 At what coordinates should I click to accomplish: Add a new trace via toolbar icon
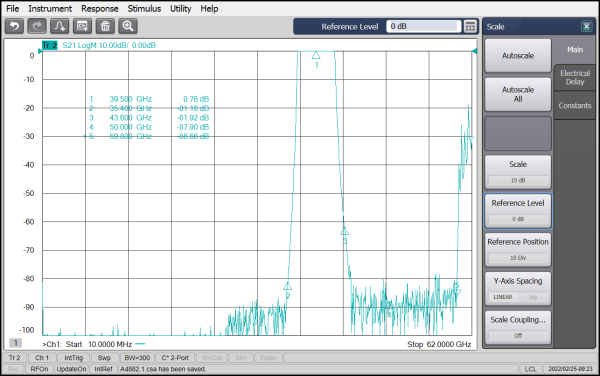[x=60, y=26]
